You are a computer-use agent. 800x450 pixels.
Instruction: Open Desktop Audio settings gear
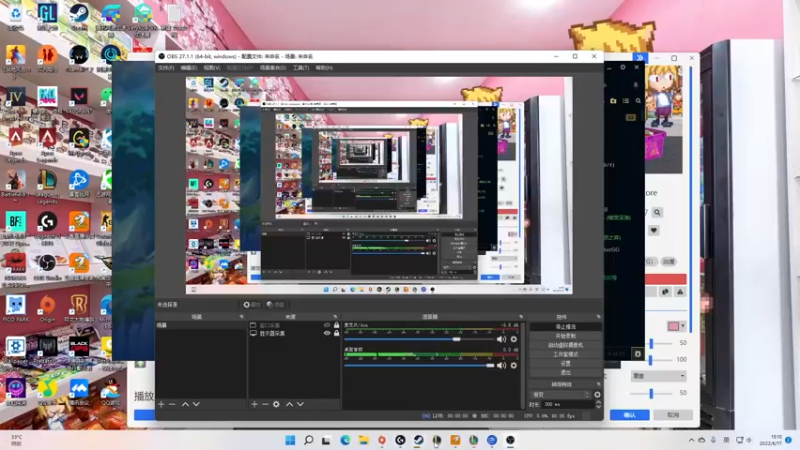point(514,365)
